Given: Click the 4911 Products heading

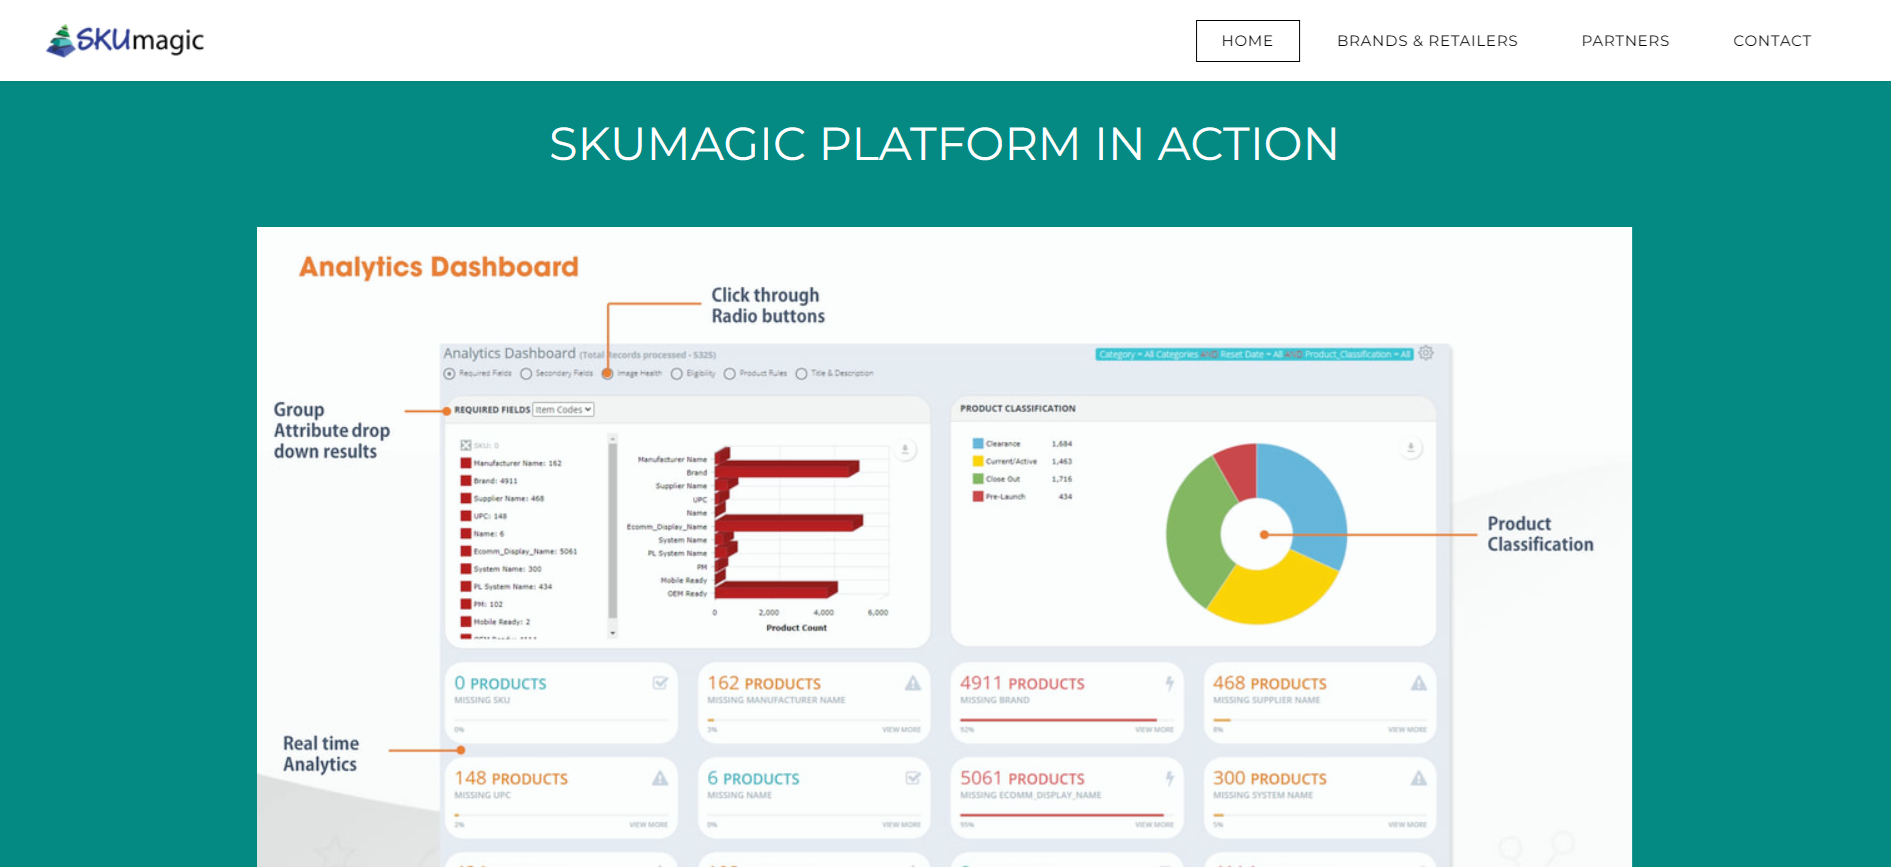Looking at the screenshot, I should pos(1022,683).
